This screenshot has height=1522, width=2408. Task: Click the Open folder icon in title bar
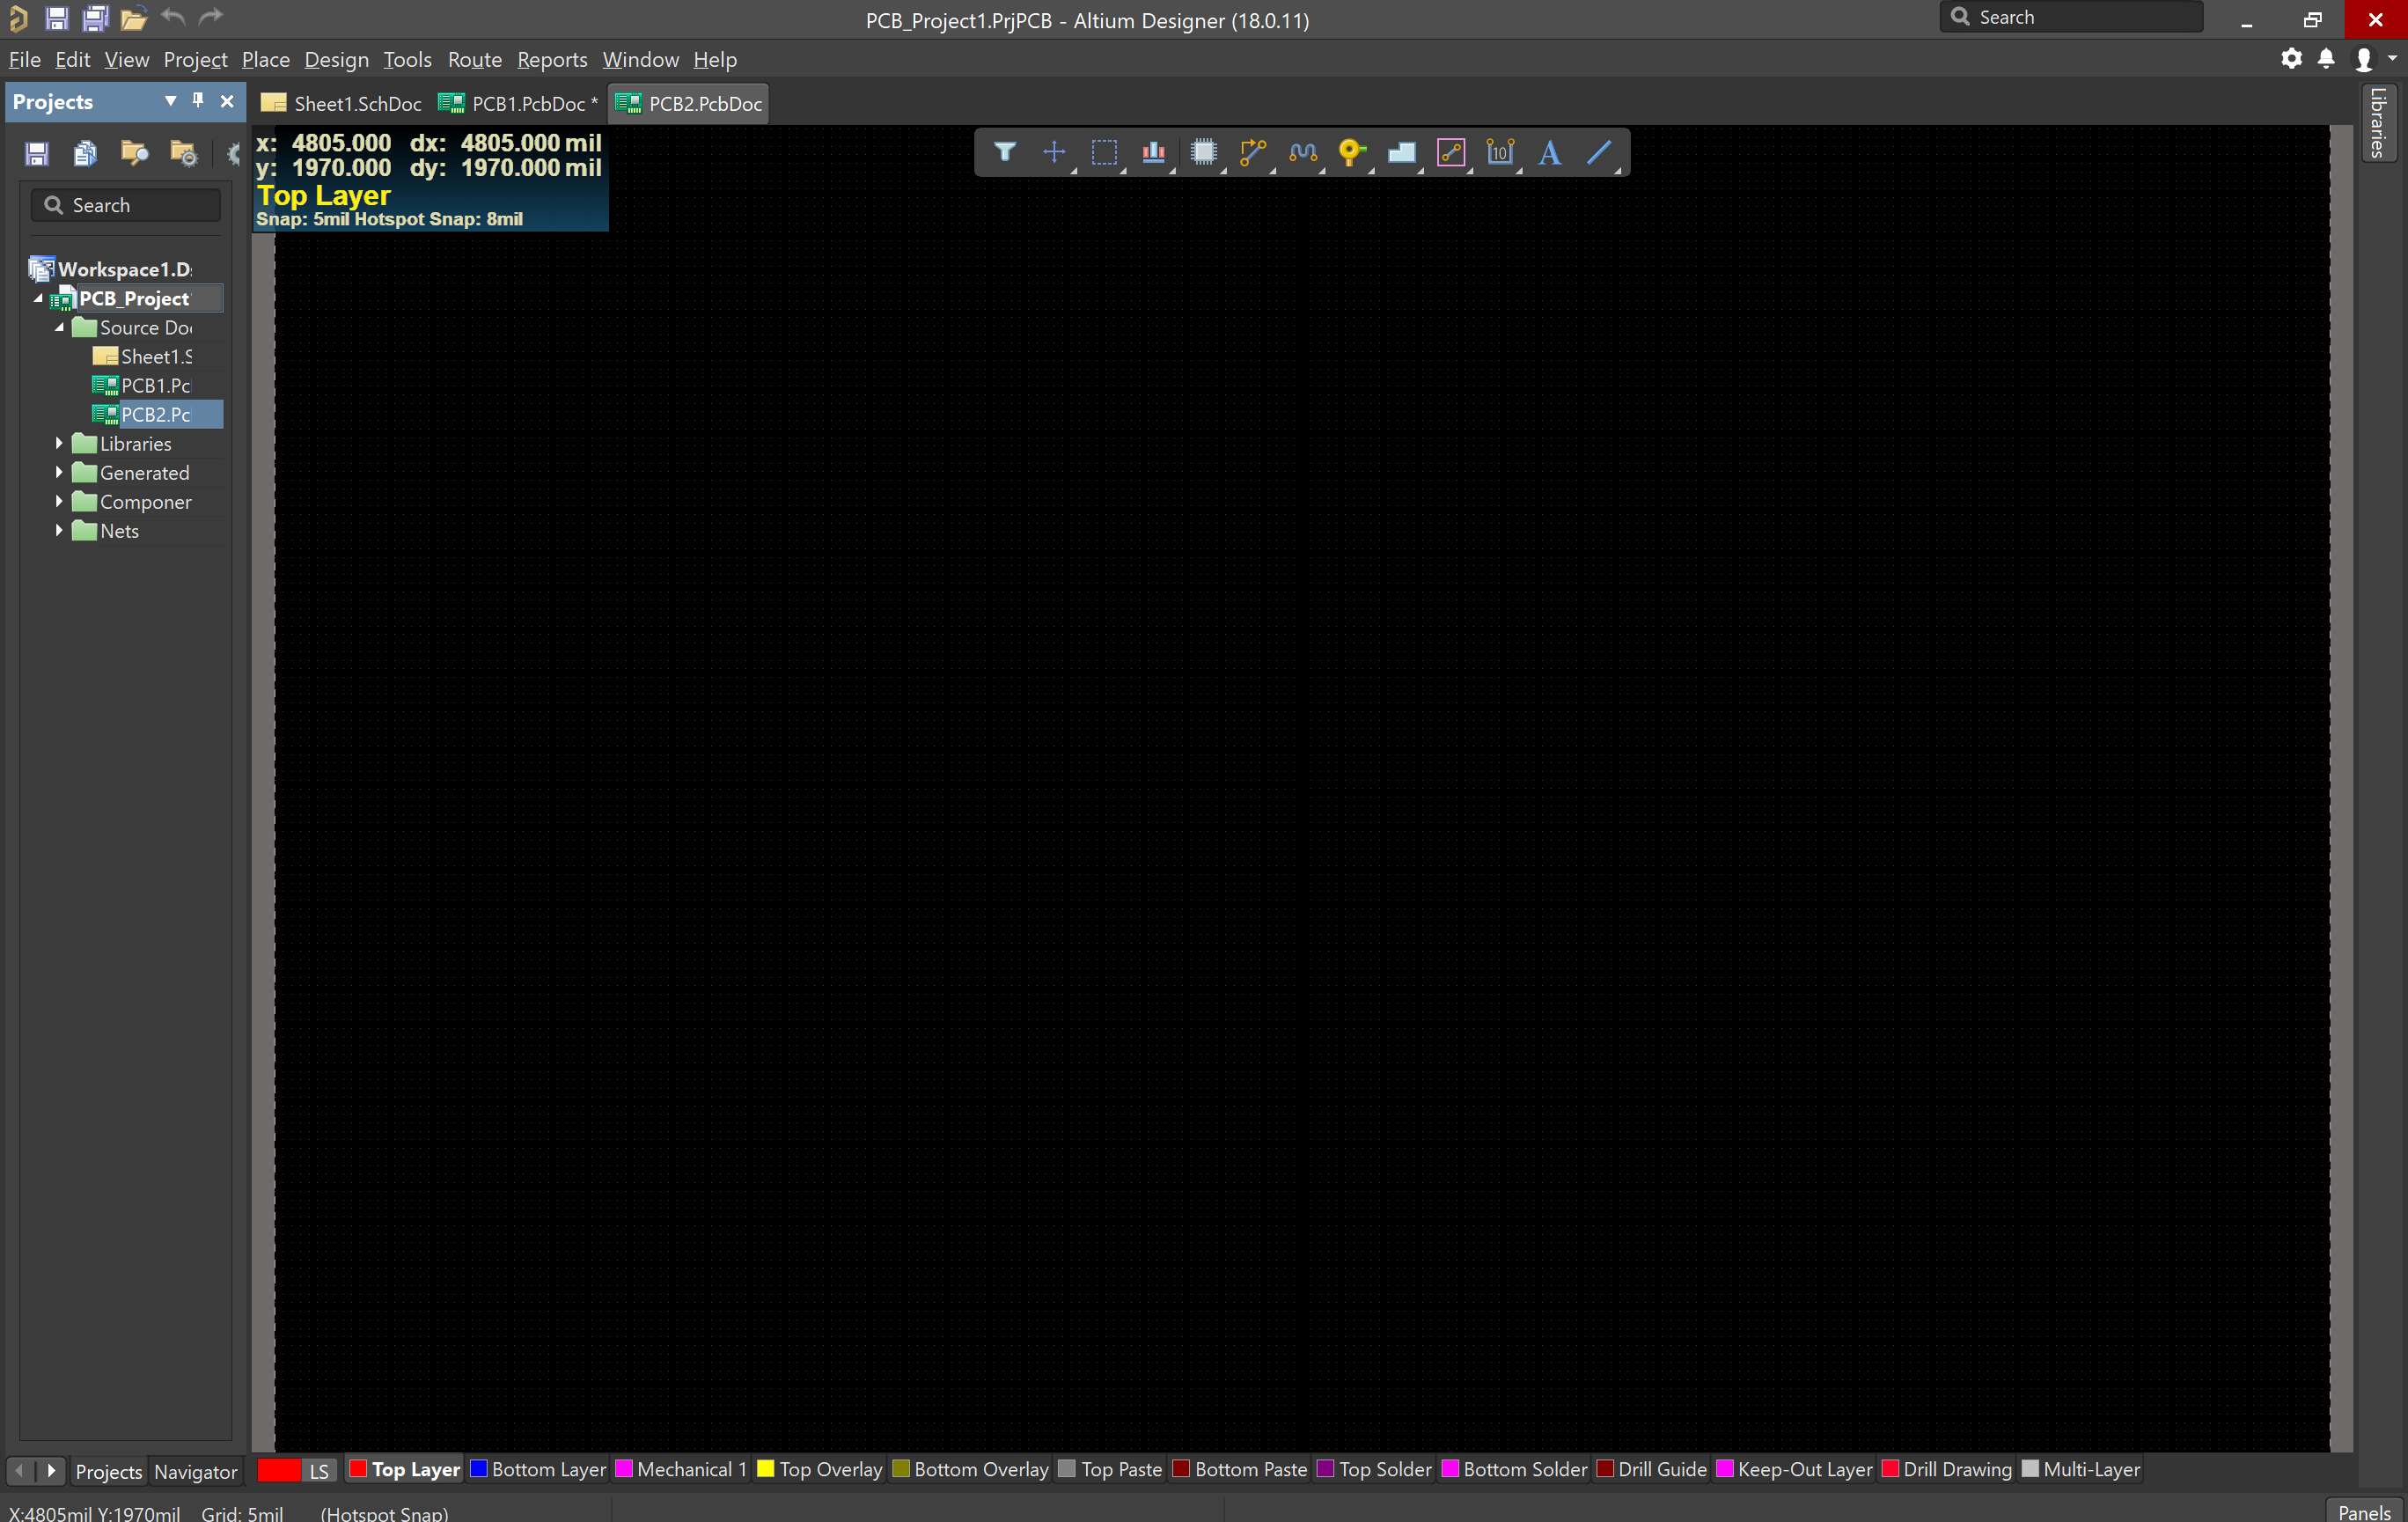click(133, 18)
